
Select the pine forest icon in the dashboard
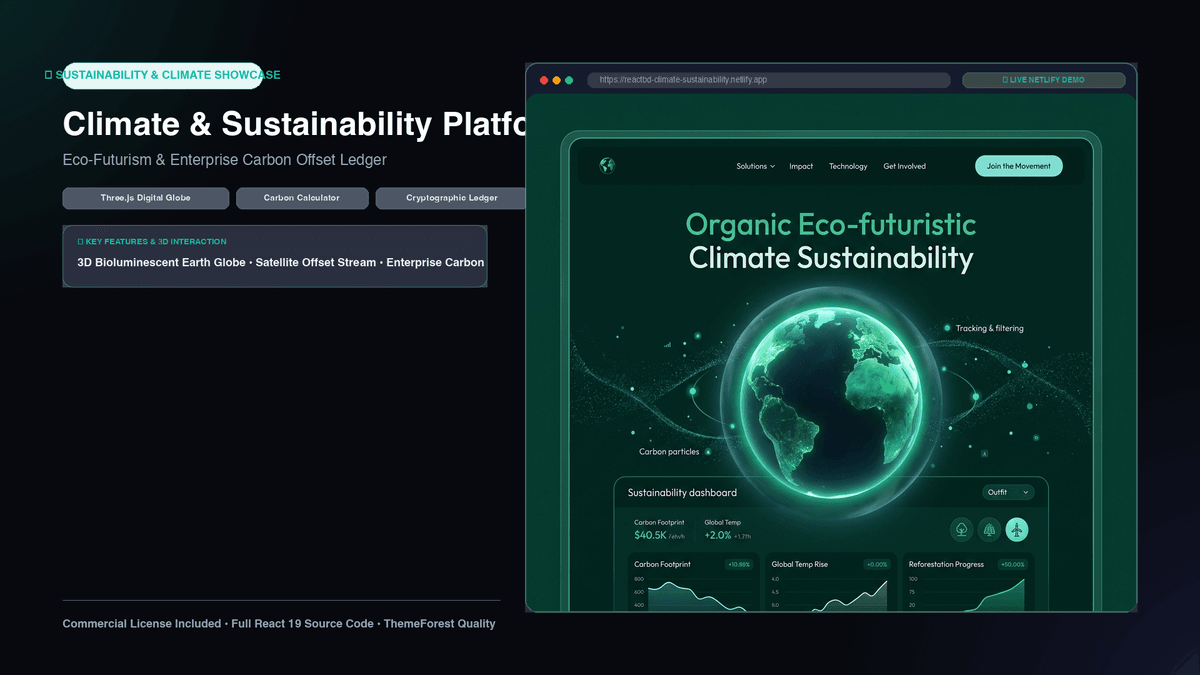989,530
